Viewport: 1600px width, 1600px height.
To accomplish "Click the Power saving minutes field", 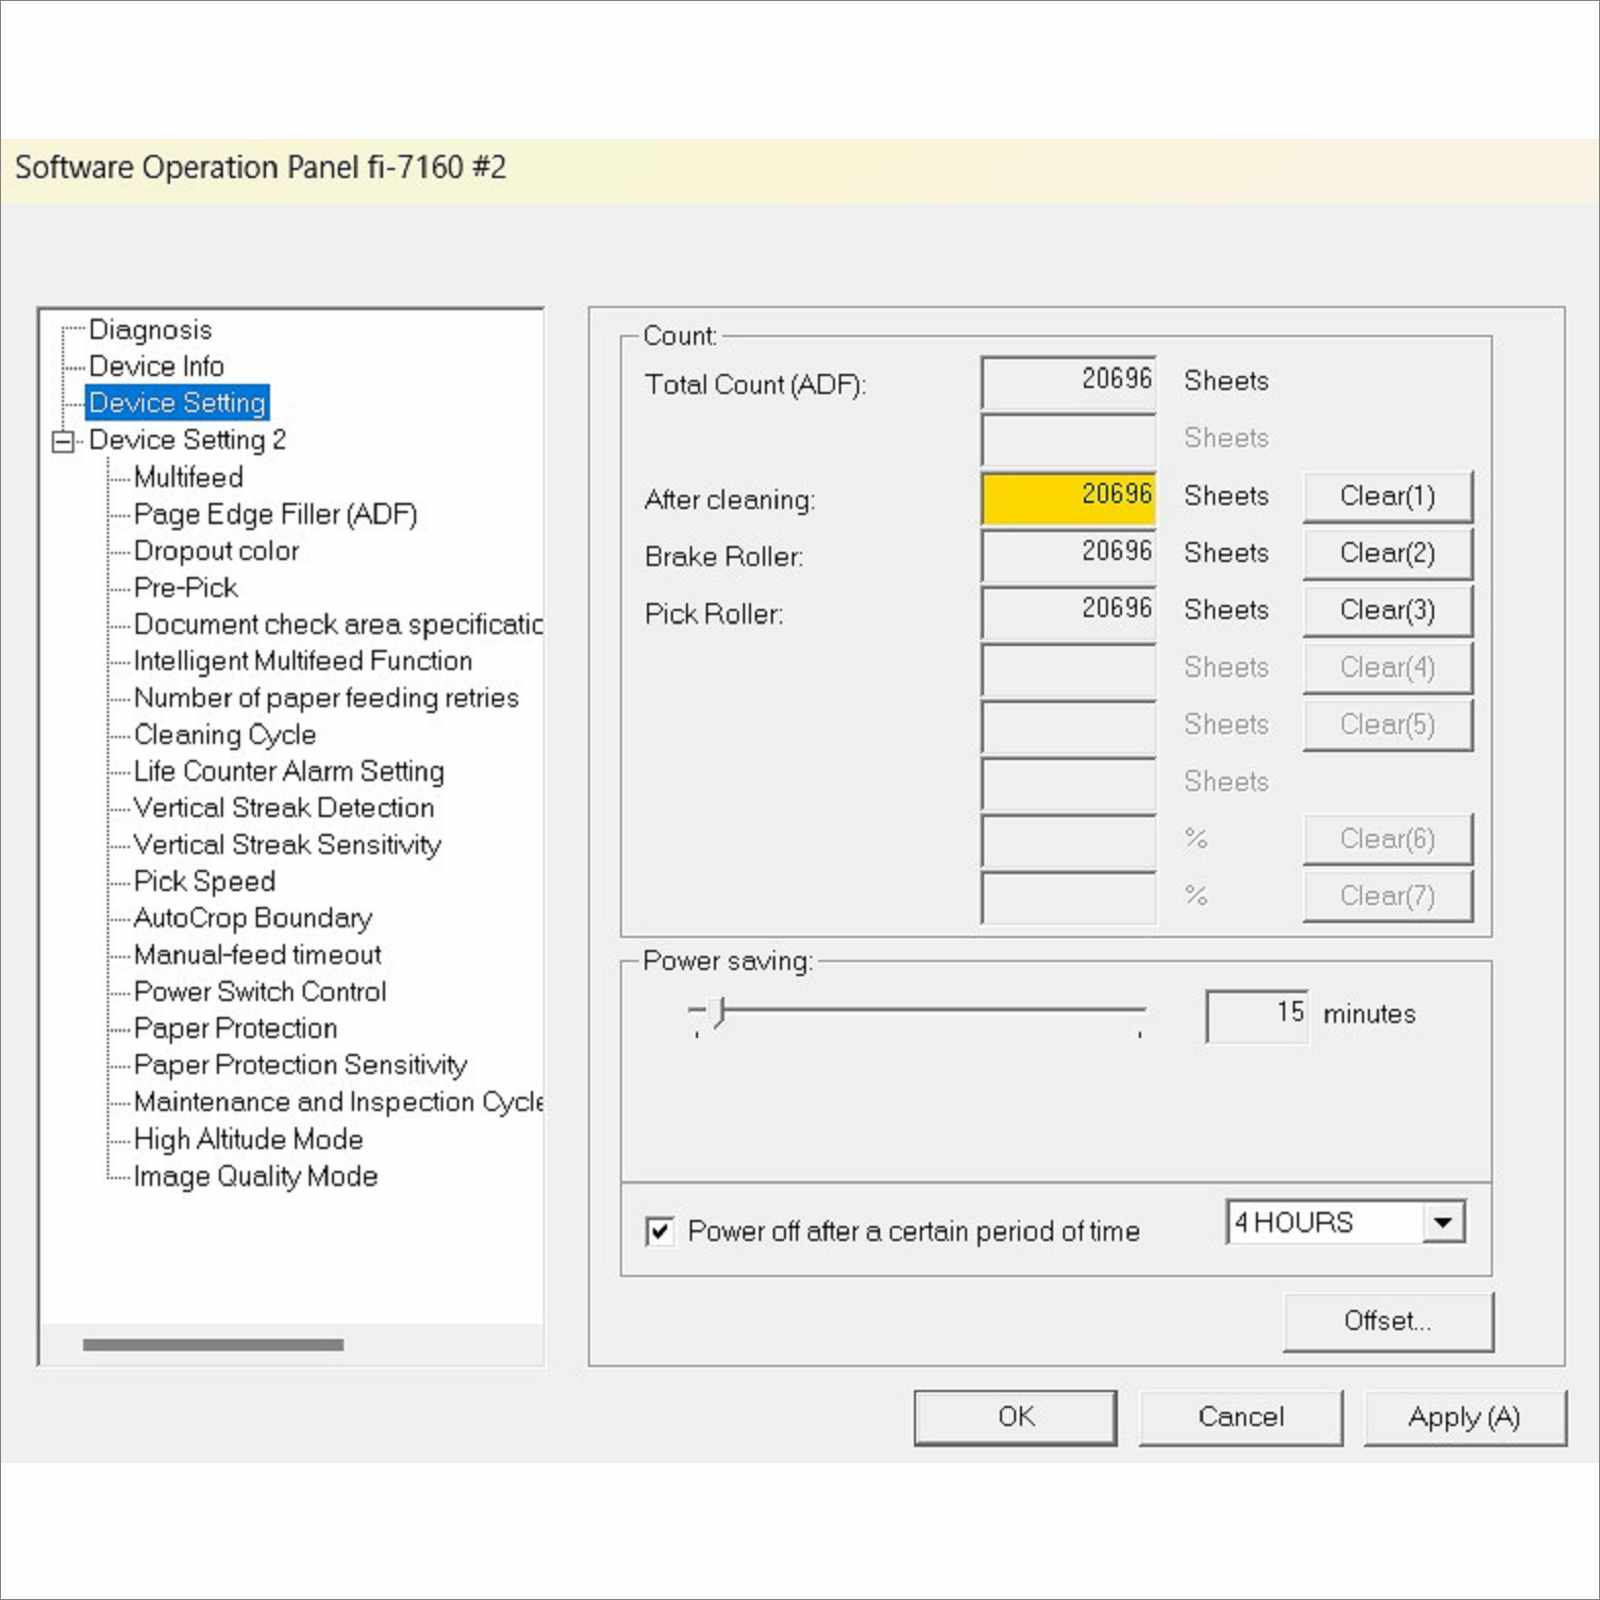I will 1257,1015.
